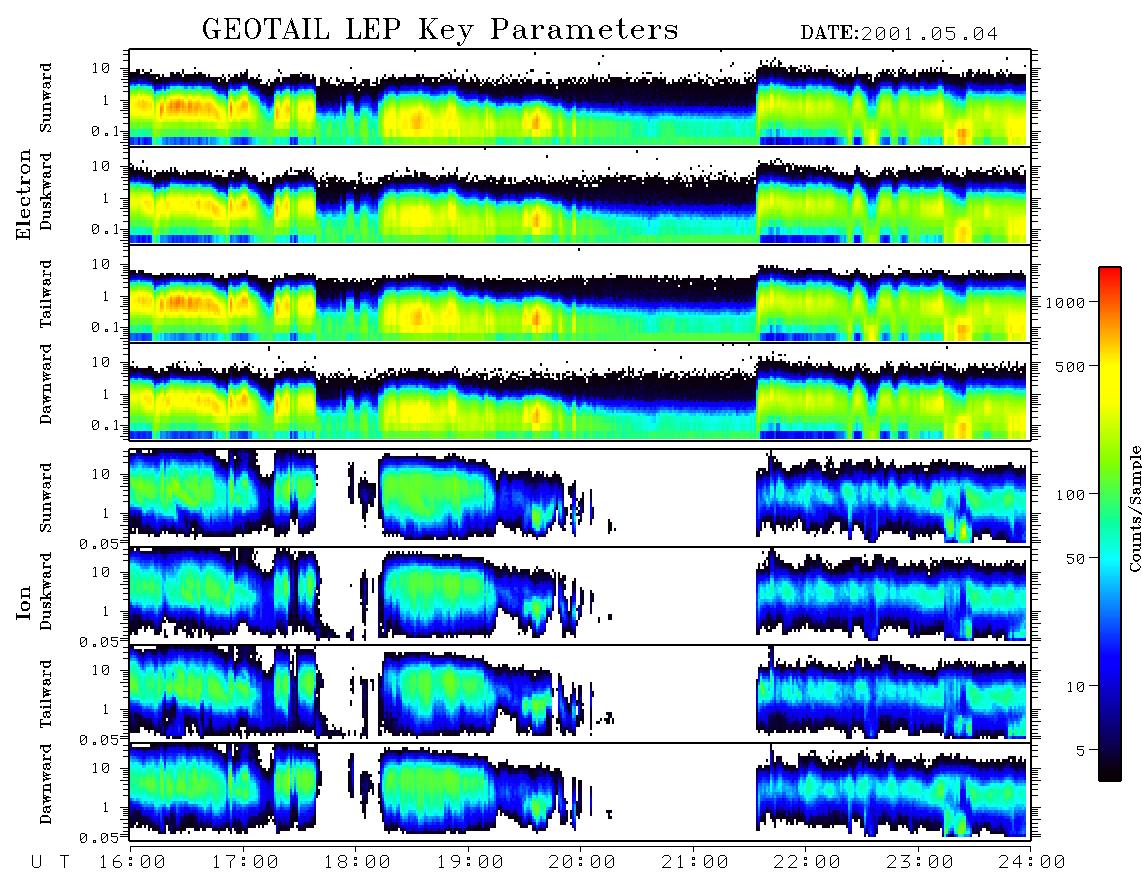Image resolution: width=1142 pixels, height=880 pixels.
Task: Click the 1000 colorbar tick value
Action: [1065, 302]
